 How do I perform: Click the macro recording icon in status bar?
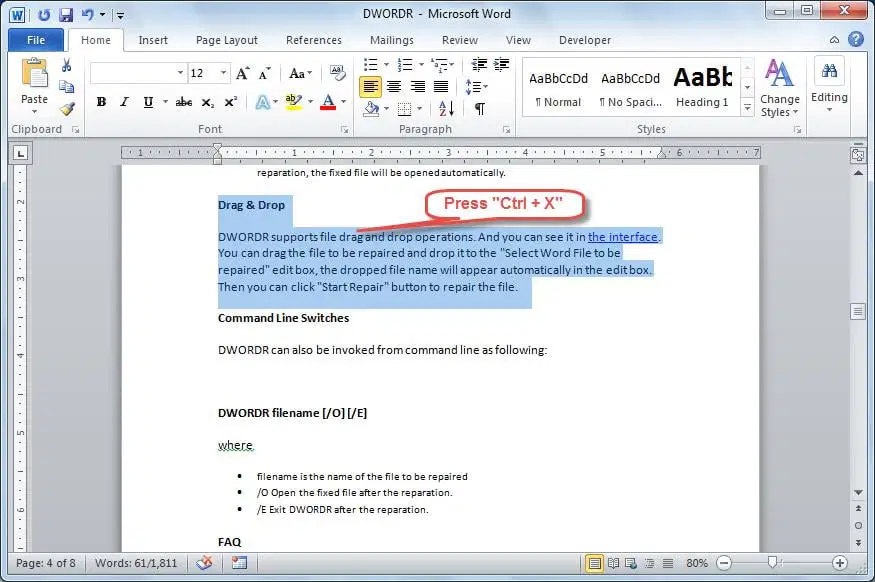click(x=239, y=562)
